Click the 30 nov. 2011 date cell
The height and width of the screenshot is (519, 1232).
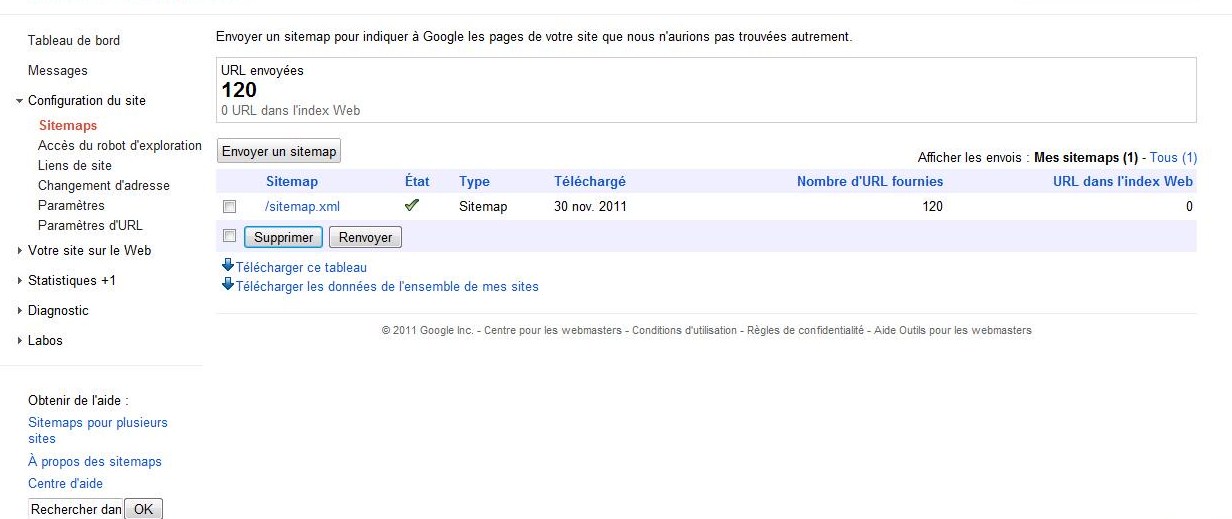point(590,207)
